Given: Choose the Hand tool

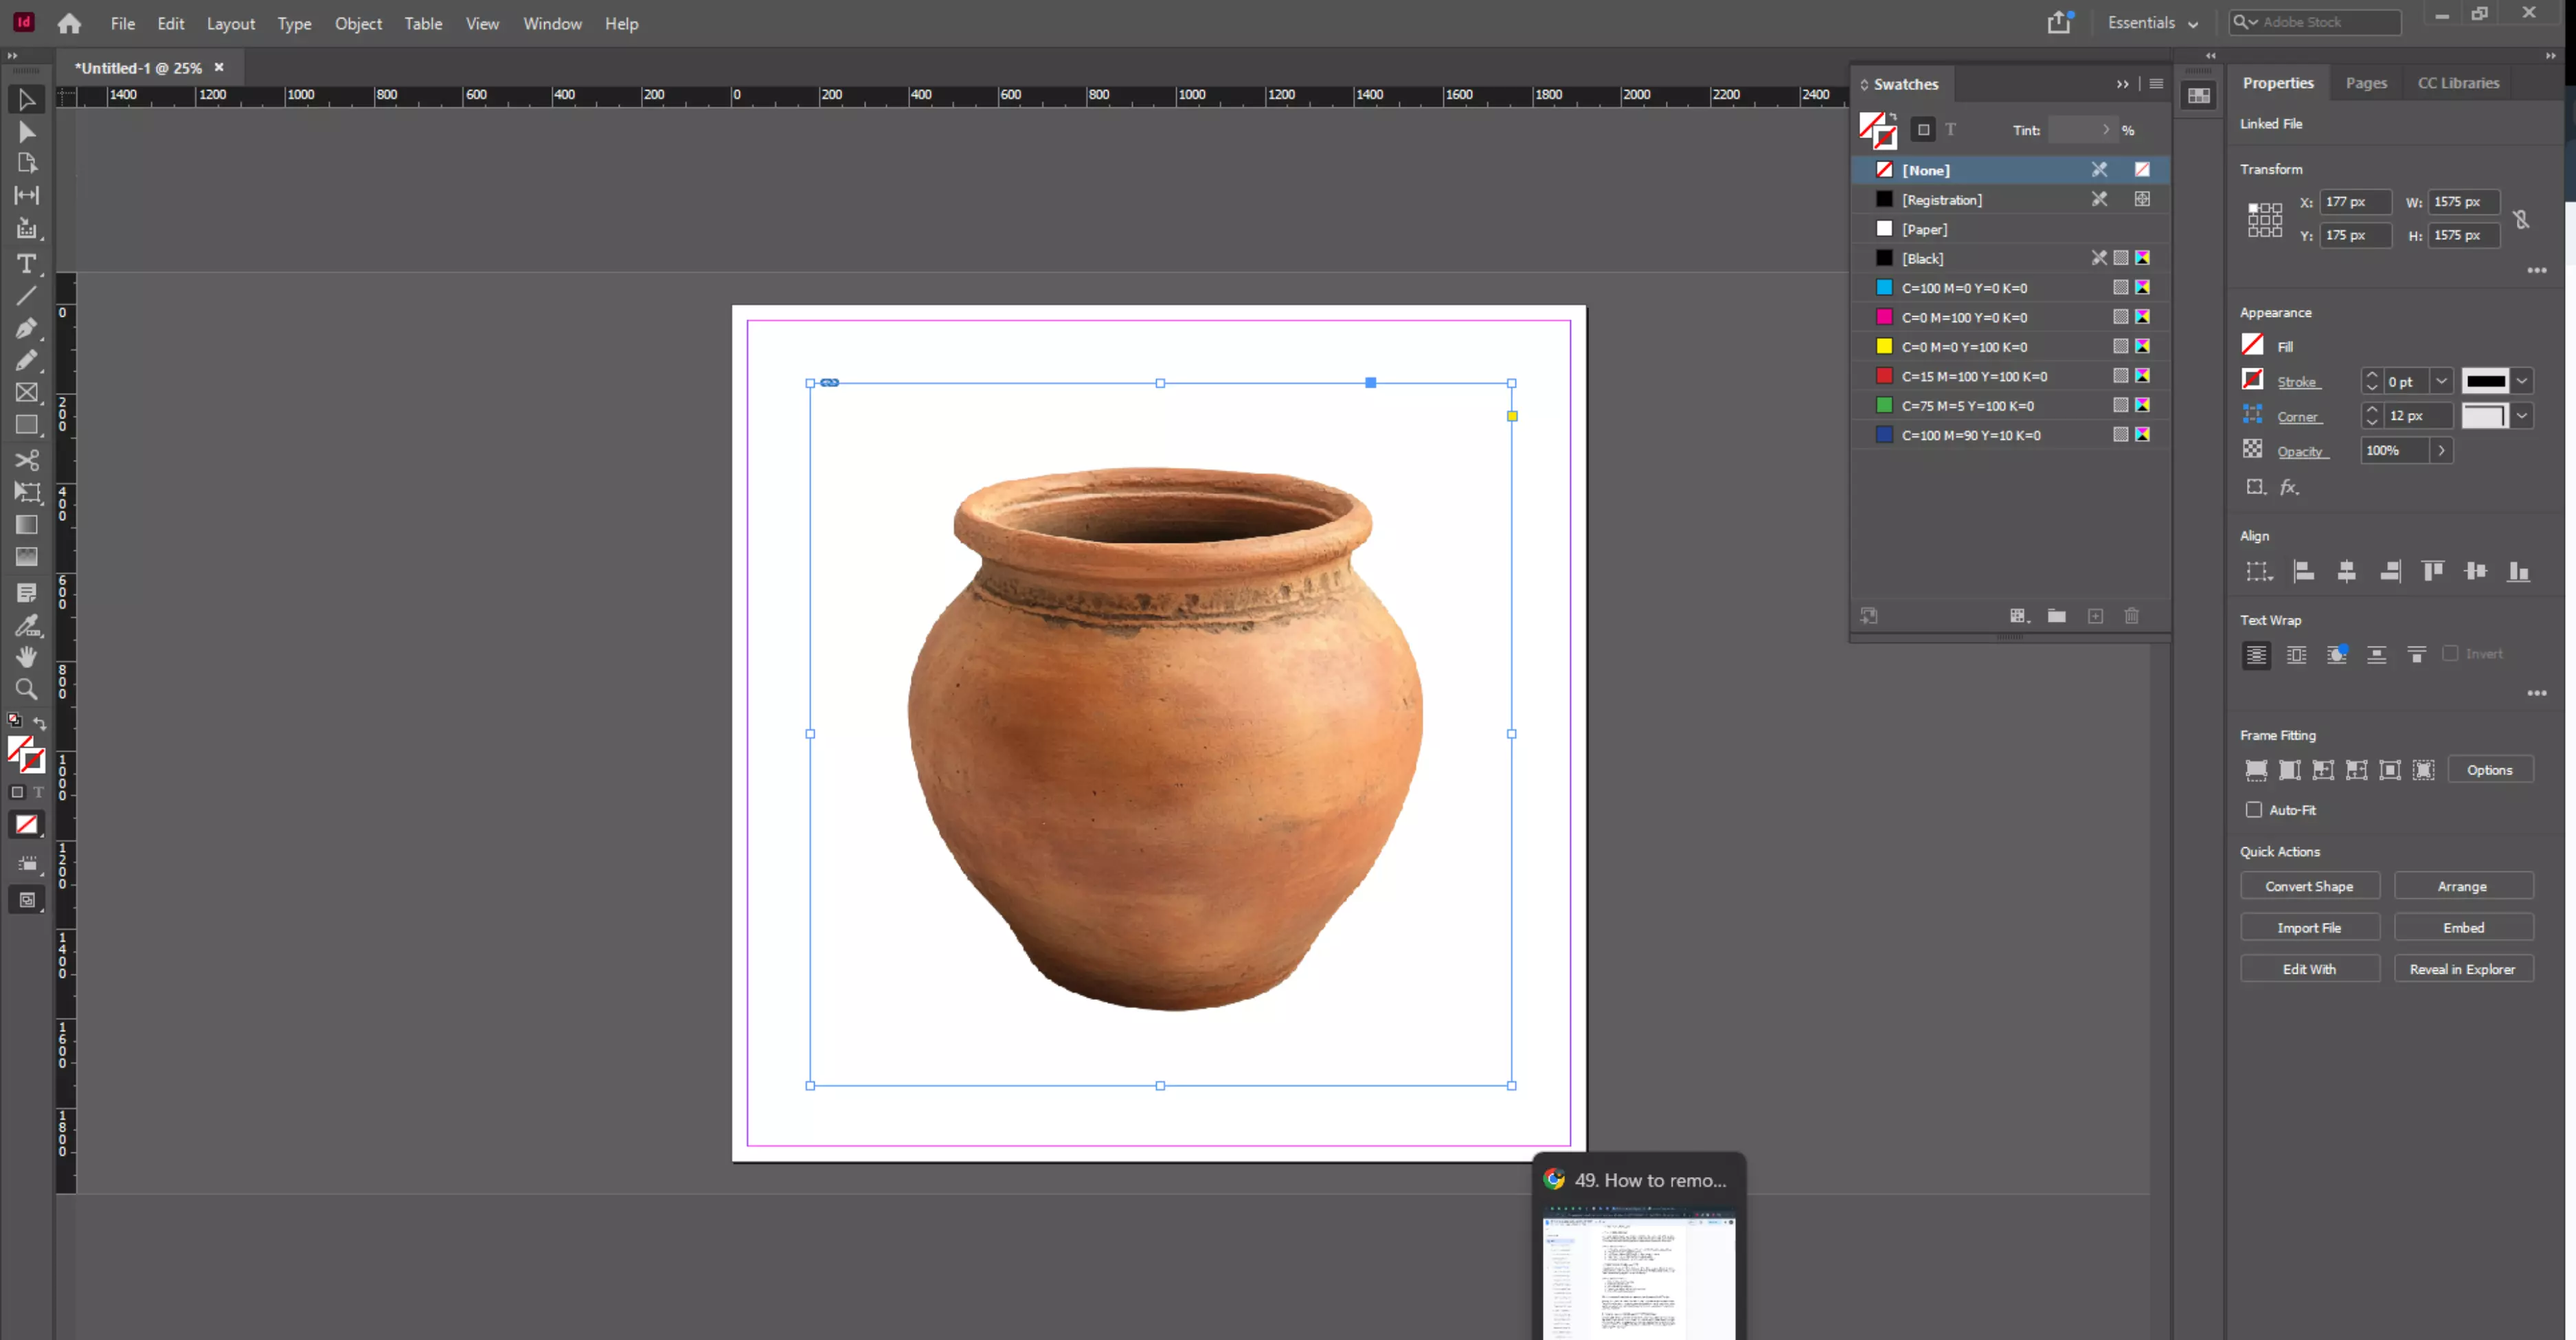Looking at the screenshot, I should [27, 657].
